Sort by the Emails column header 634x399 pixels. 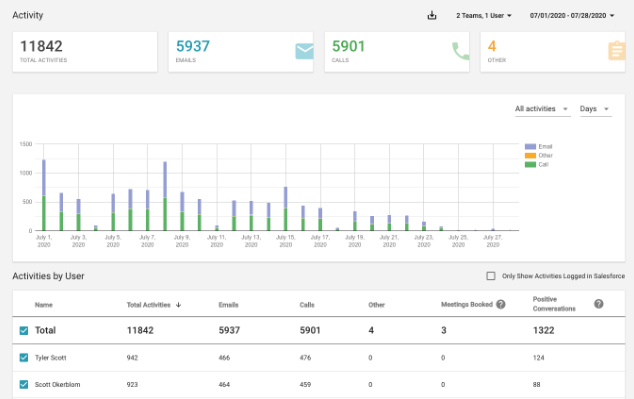228,305
